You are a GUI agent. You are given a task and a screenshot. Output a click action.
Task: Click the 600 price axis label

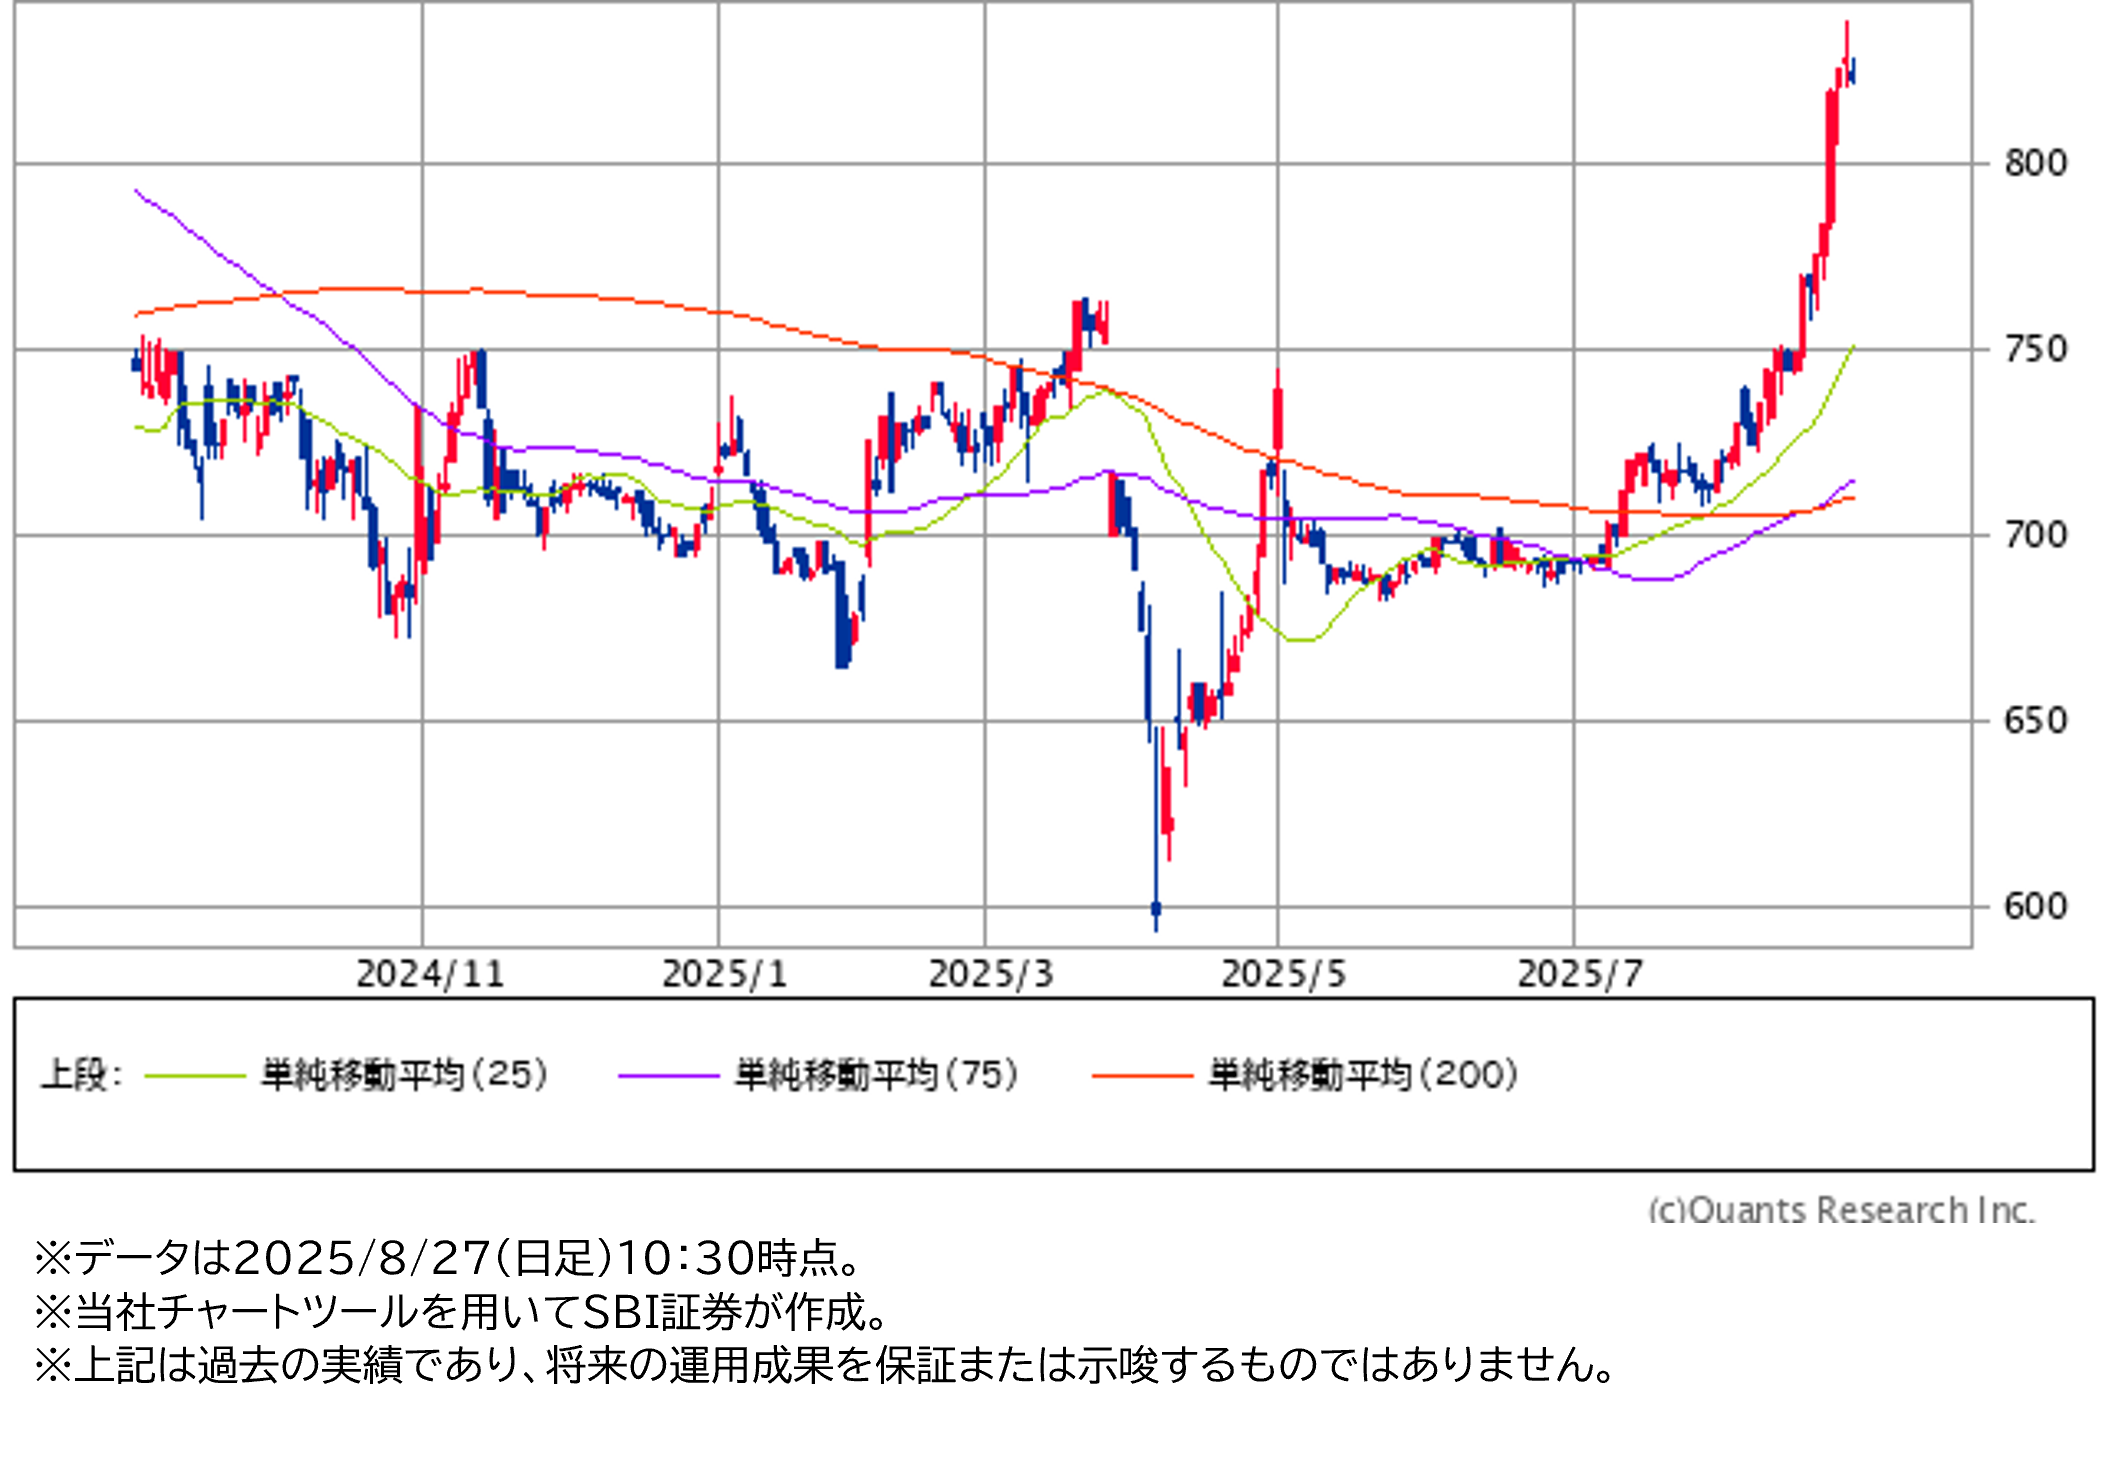point(2035,907)
